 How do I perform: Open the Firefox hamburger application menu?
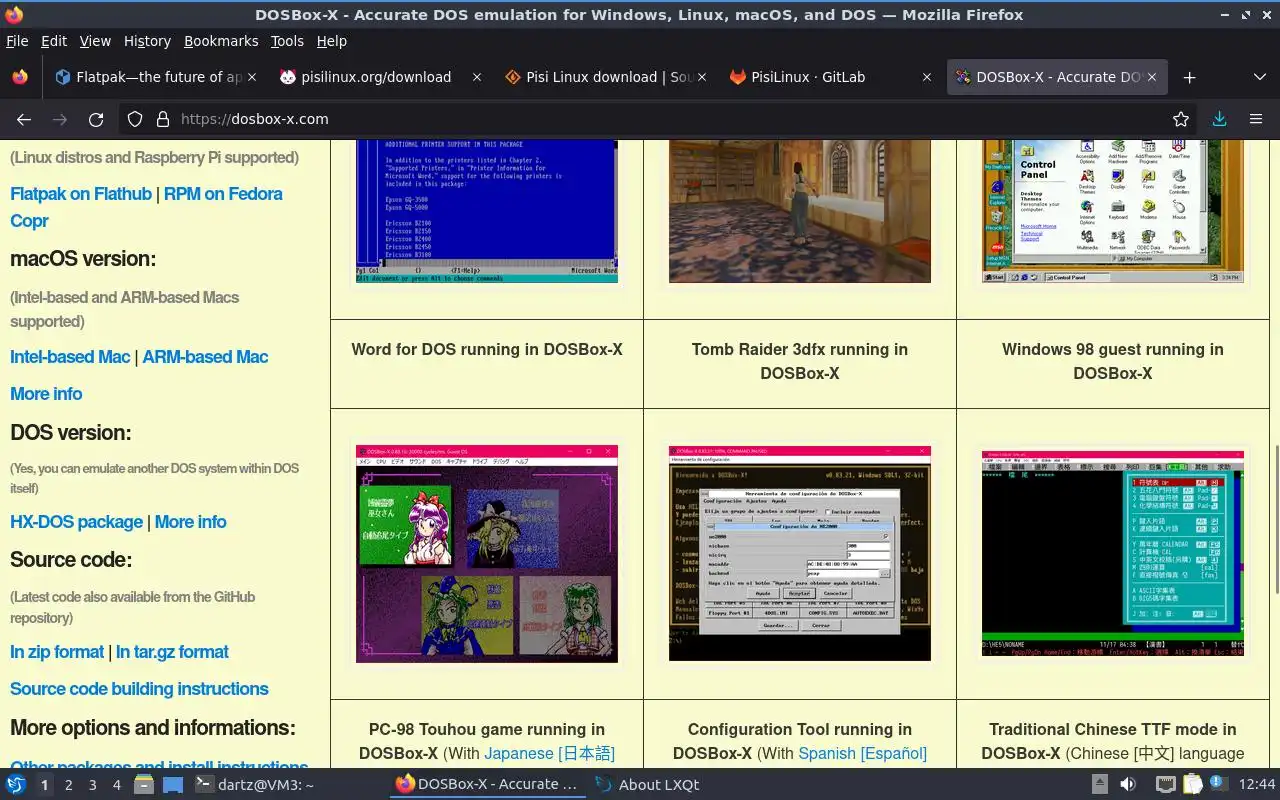pos(1256,119)
